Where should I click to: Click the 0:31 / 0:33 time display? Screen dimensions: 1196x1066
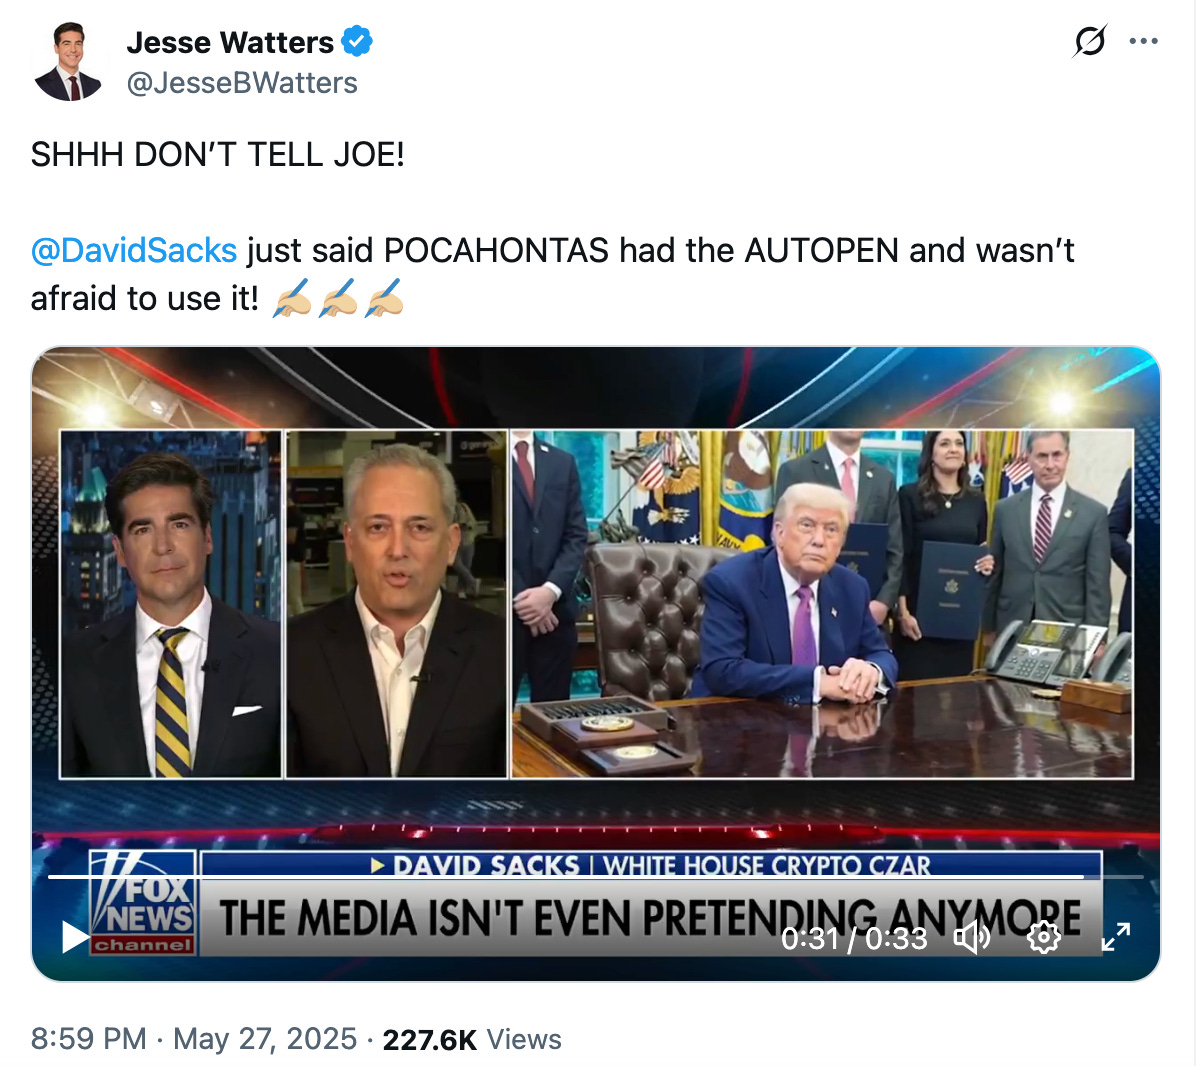click(854, 939)
